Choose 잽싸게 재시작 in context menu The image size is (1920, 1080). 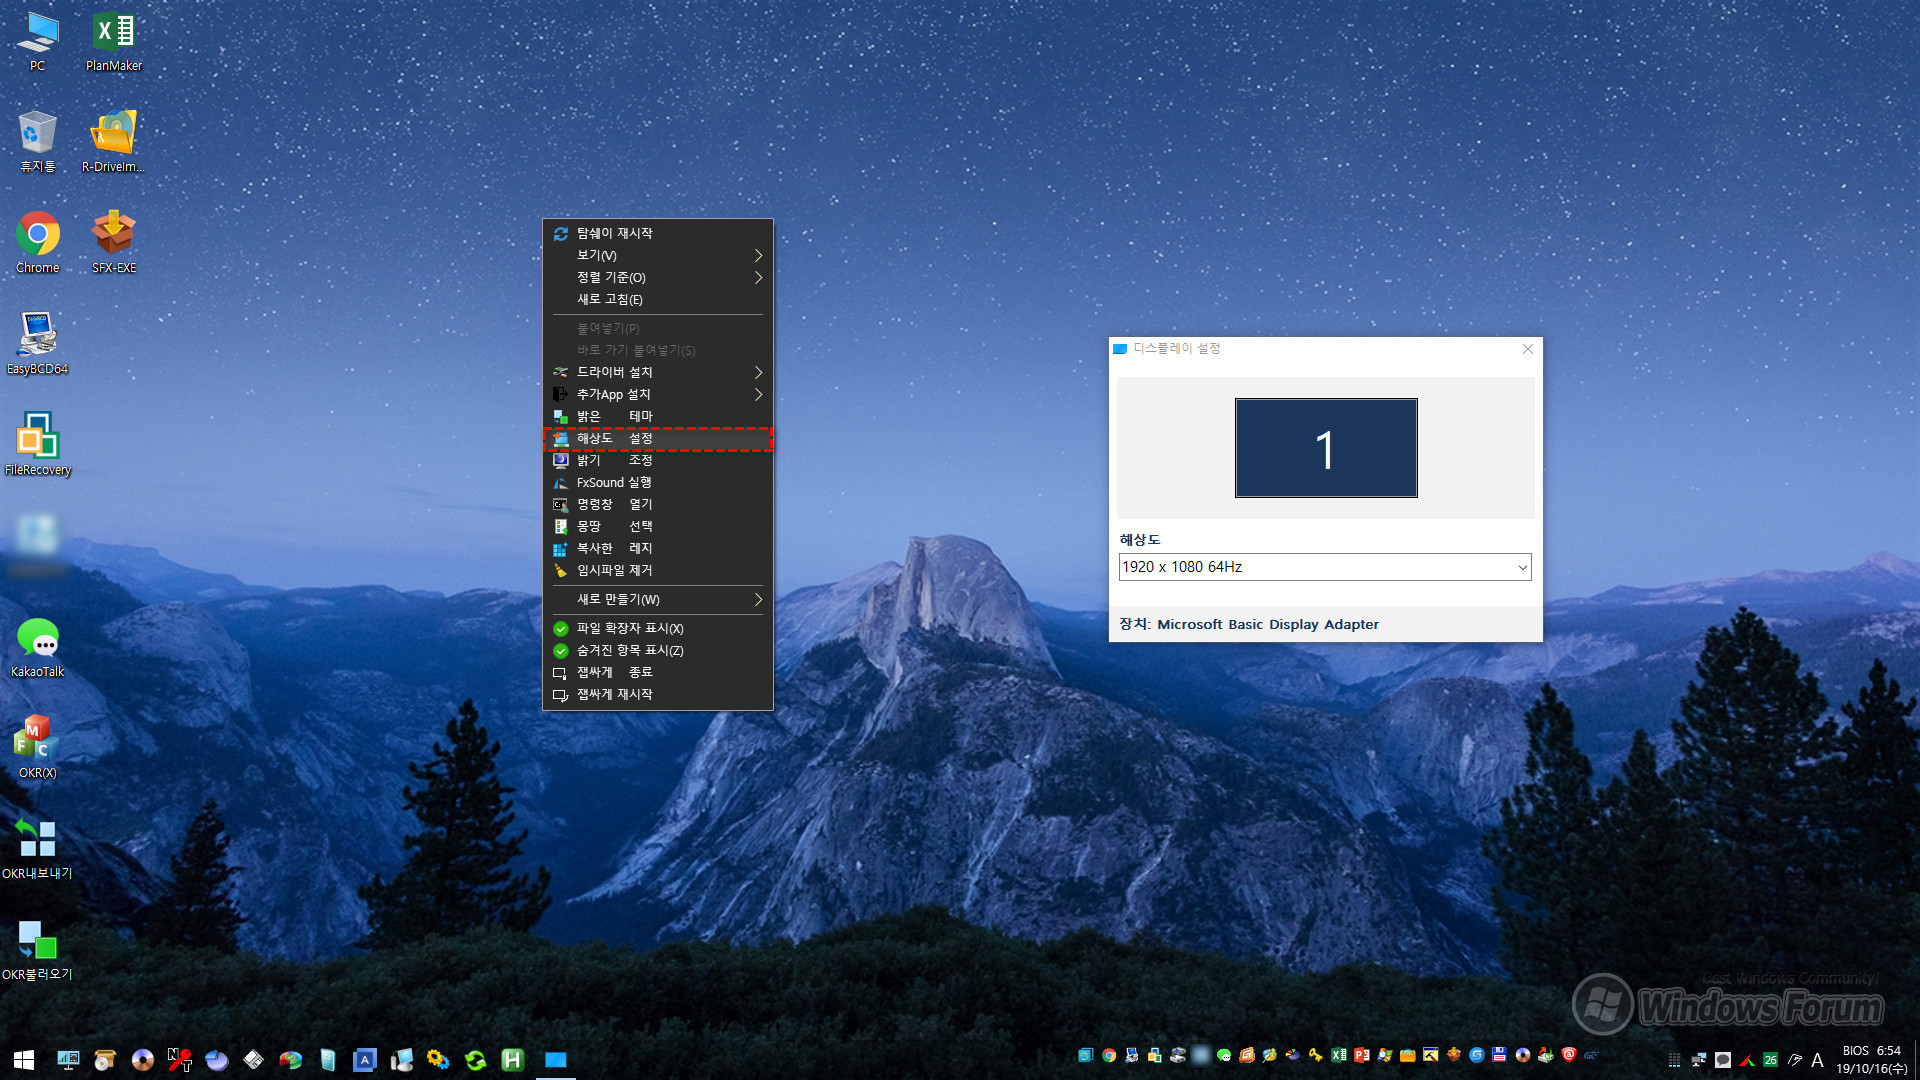[x=658, y=694]
